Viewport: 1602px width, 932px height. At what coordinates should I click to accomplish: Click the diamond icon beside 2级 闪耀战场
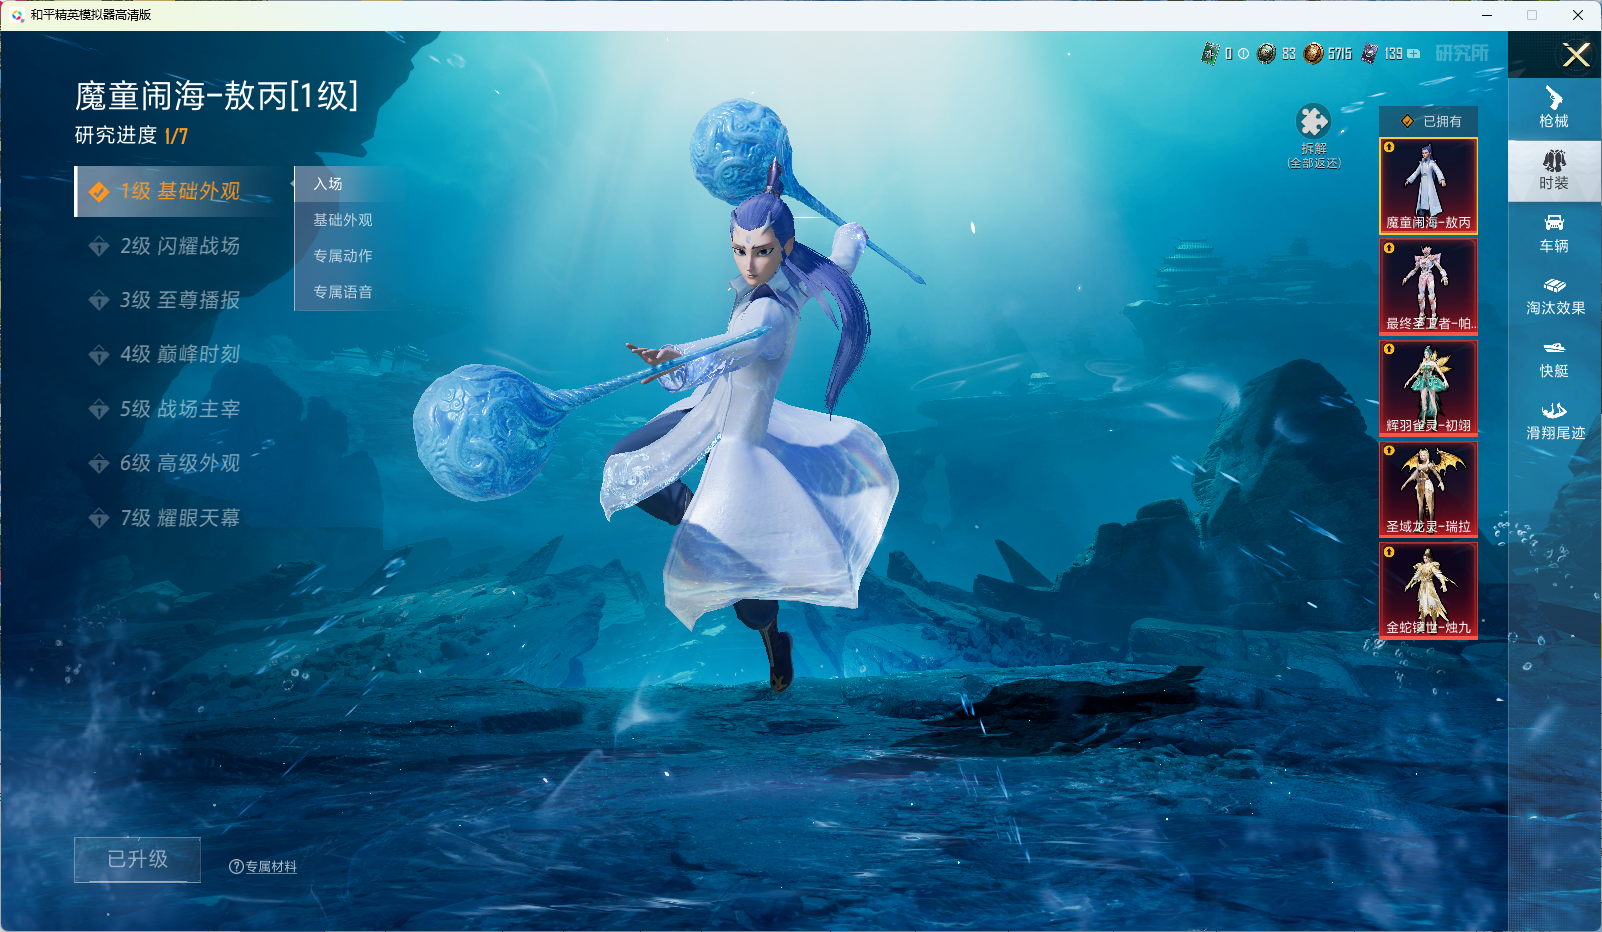pyautogui.click(x=99, y=246)
